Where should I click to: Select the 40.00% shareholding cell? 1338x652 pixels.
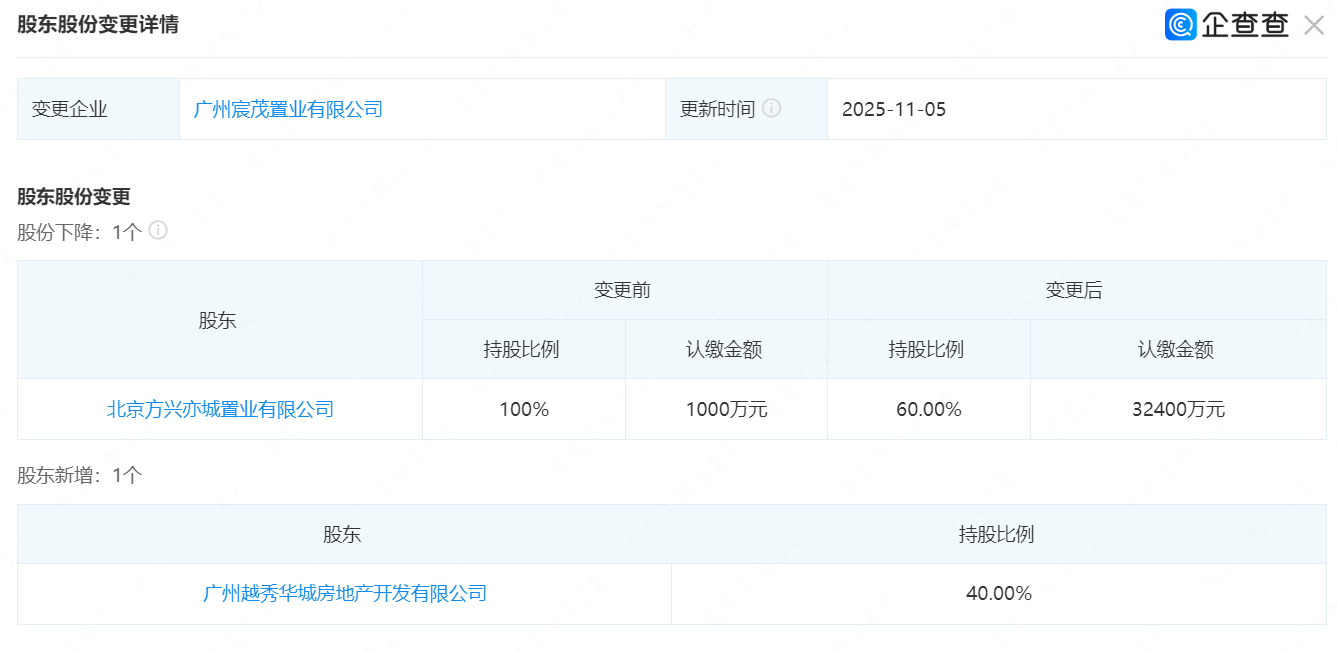(x=998, y=593)
